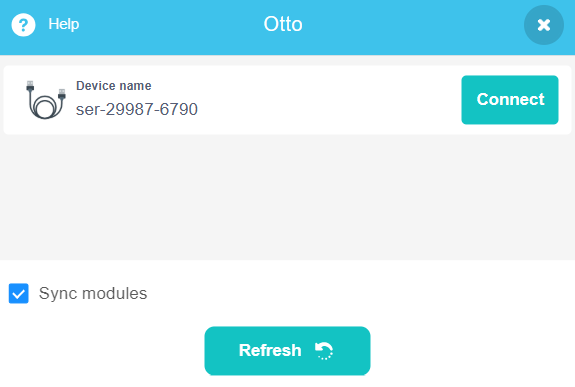
Task: Toggle module syncing via blue checkmark box
Action: (x=19, y=293)
